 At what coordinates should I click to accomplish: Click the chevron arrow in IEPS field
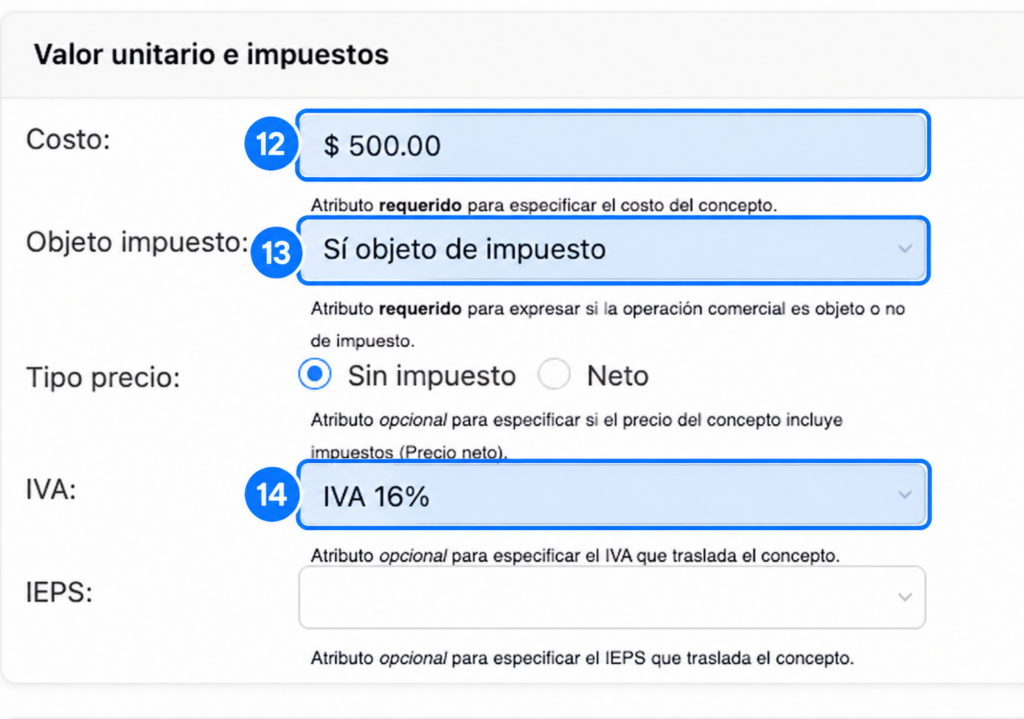point(904,597)
